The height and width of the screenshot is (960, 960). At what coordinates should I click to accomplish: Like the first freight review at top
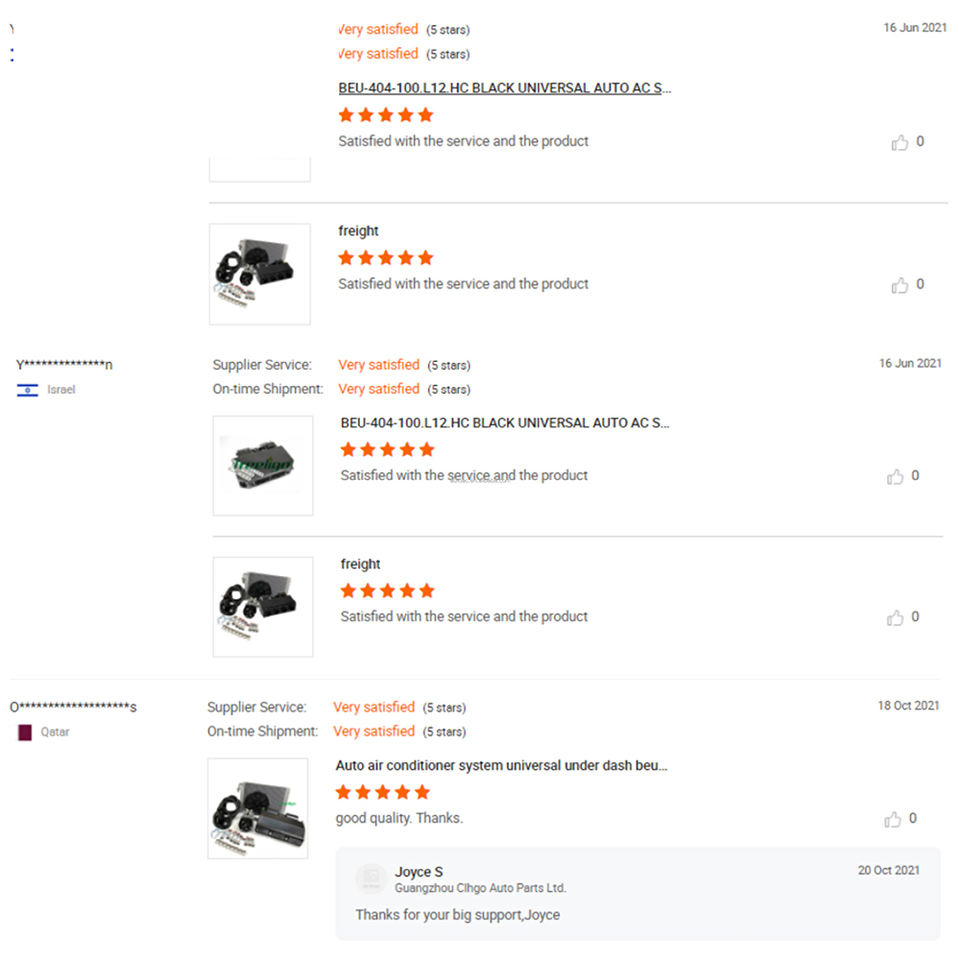(x=900, y=286)
